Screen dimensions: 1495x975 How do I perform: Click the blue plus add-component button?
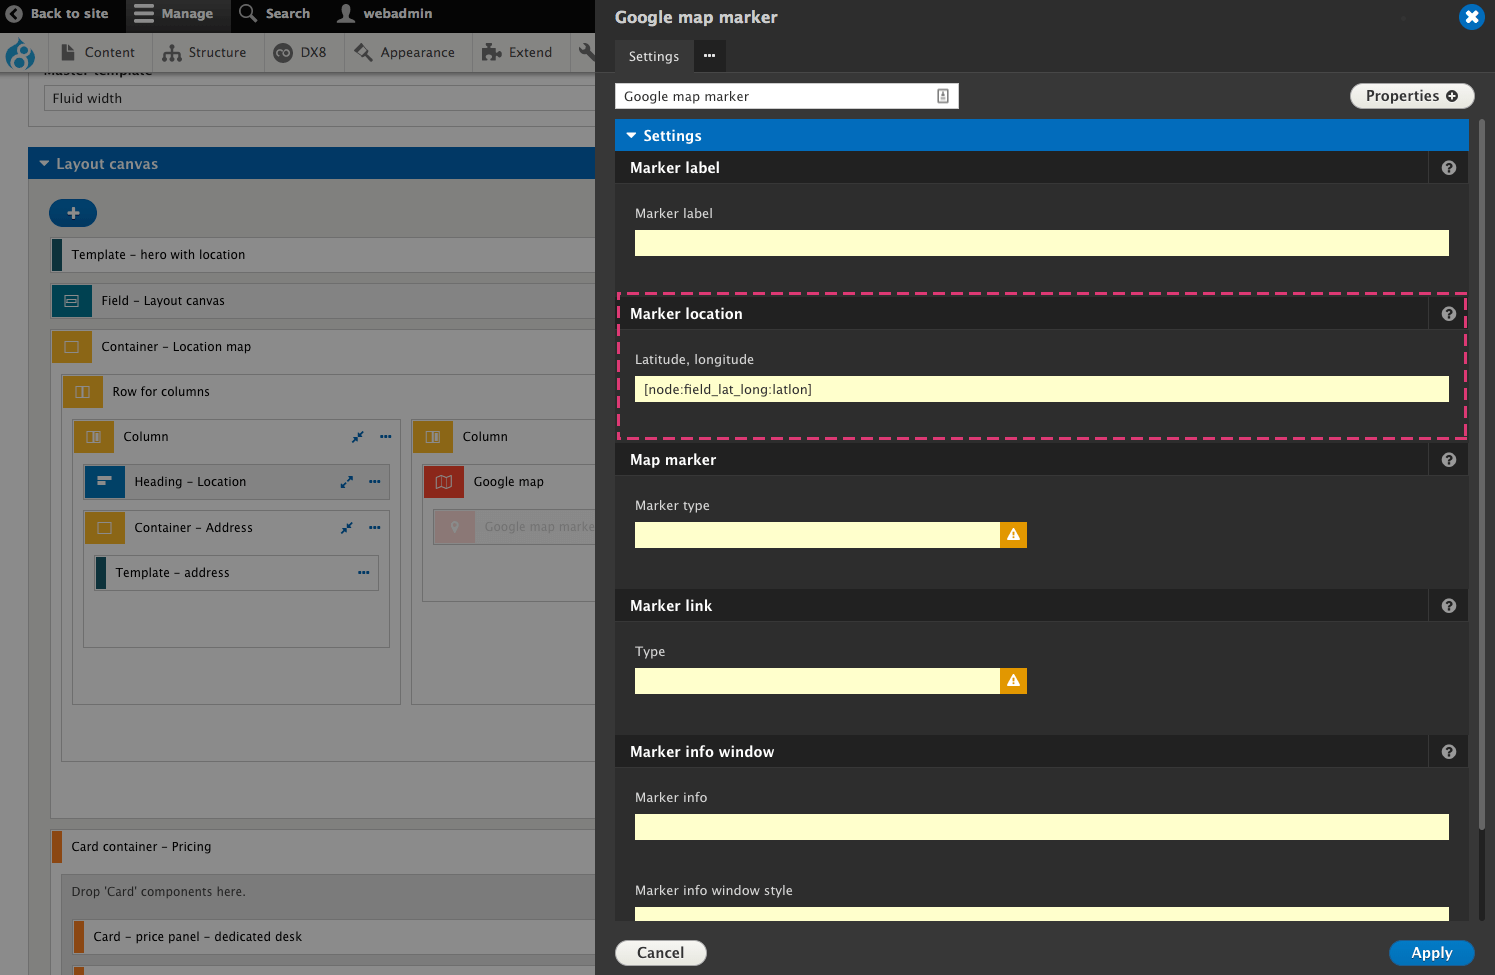(73, 213)
